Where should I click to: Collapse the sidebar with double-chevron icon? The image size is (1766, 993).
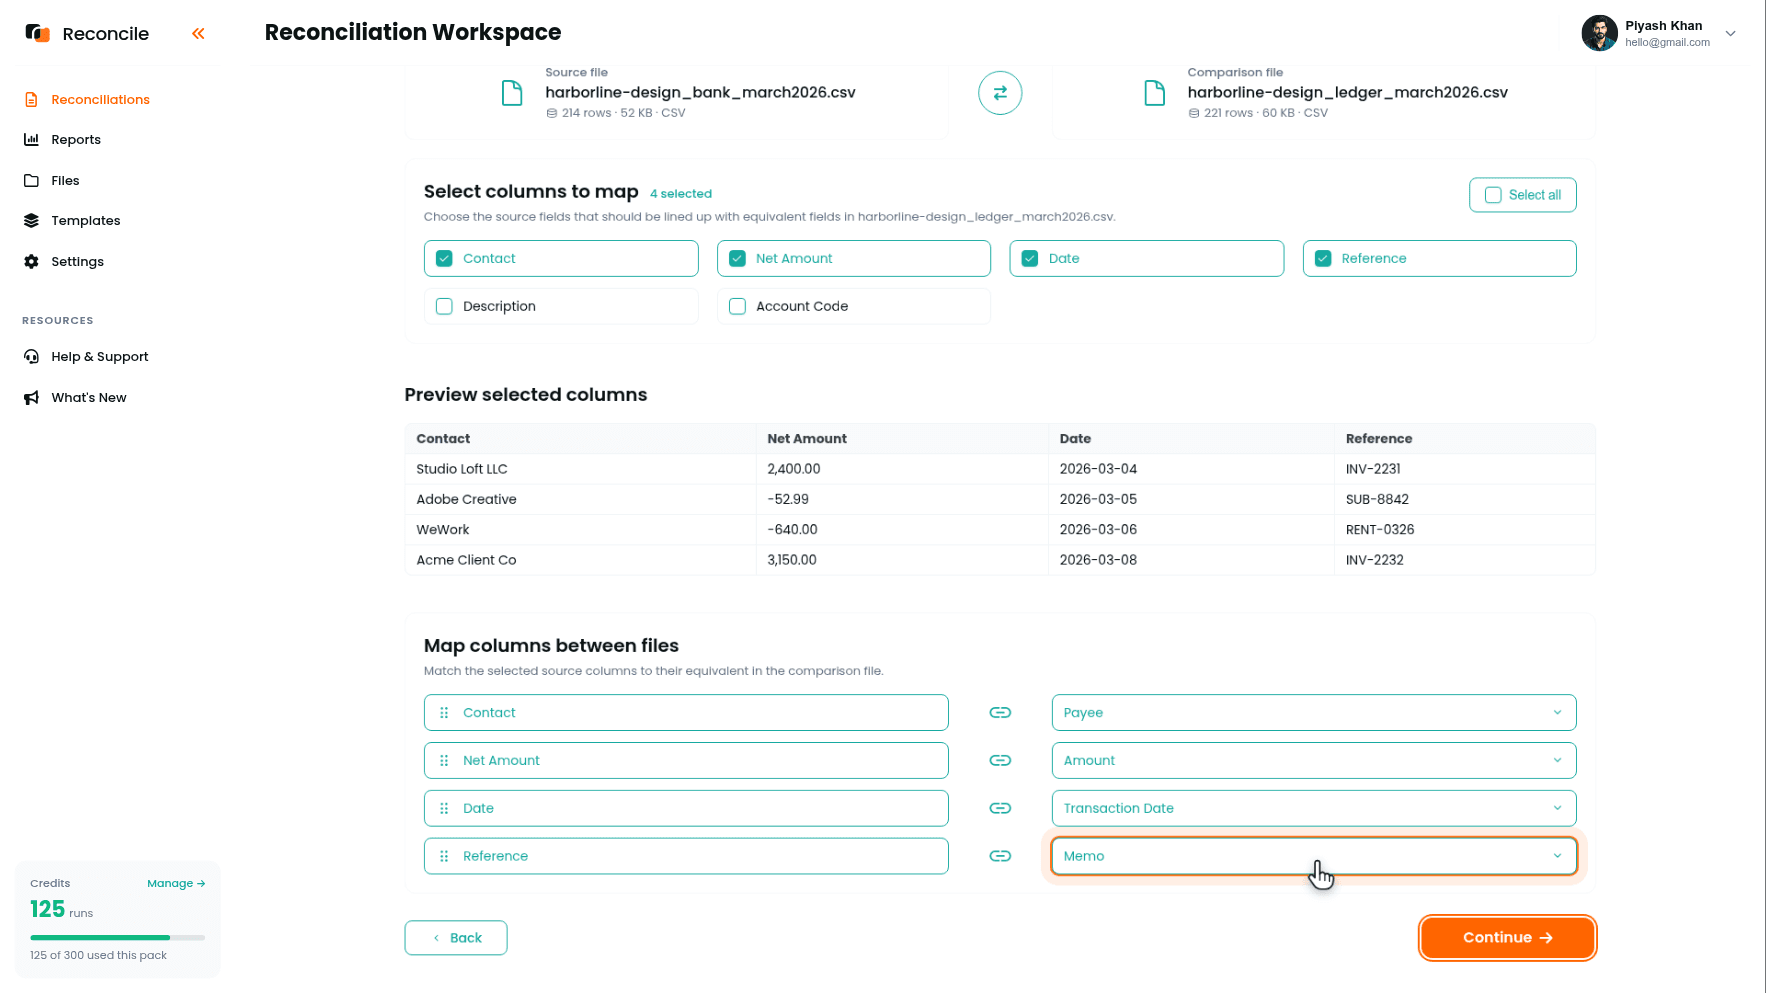coord(198,33)
